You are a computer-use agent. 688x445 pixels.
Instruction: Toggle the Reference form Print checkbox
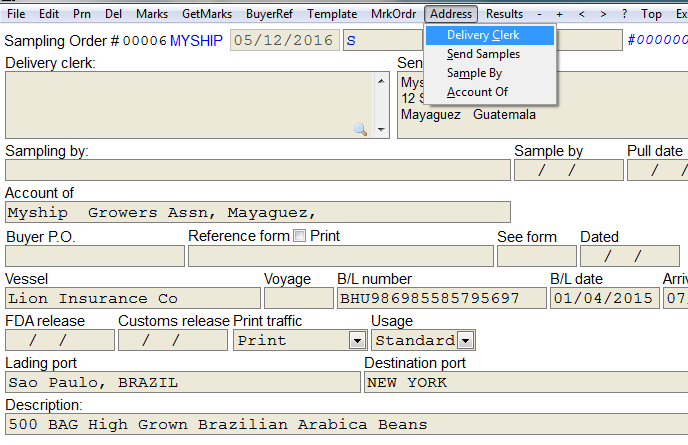[x=300, y=236]
